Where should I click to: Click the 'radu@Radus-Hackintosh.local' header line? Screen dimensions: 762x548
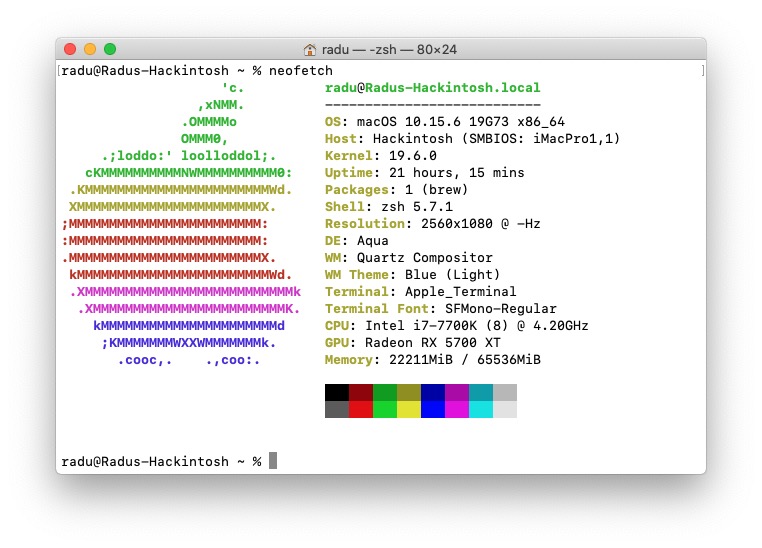433,88
